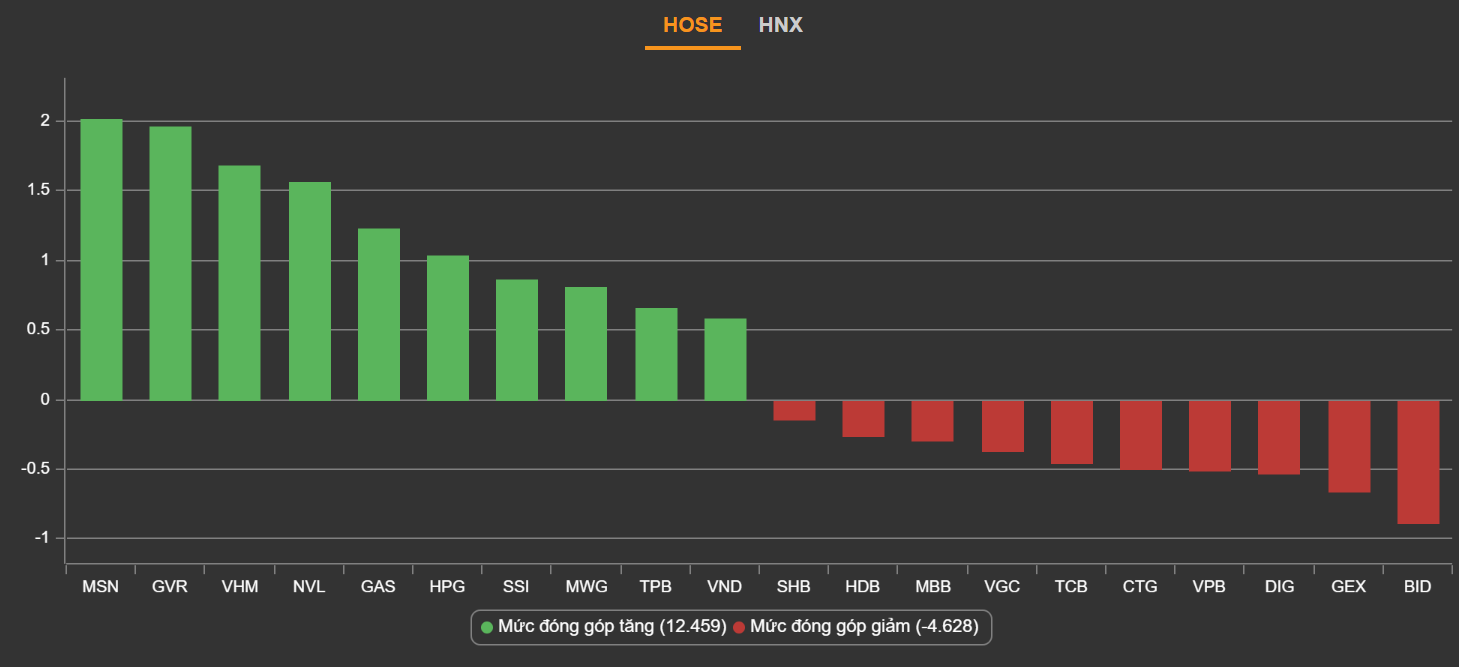Switch to the HNX tab
The height and width of the screenshot is (667, 1459).
[x=780, y=25]
